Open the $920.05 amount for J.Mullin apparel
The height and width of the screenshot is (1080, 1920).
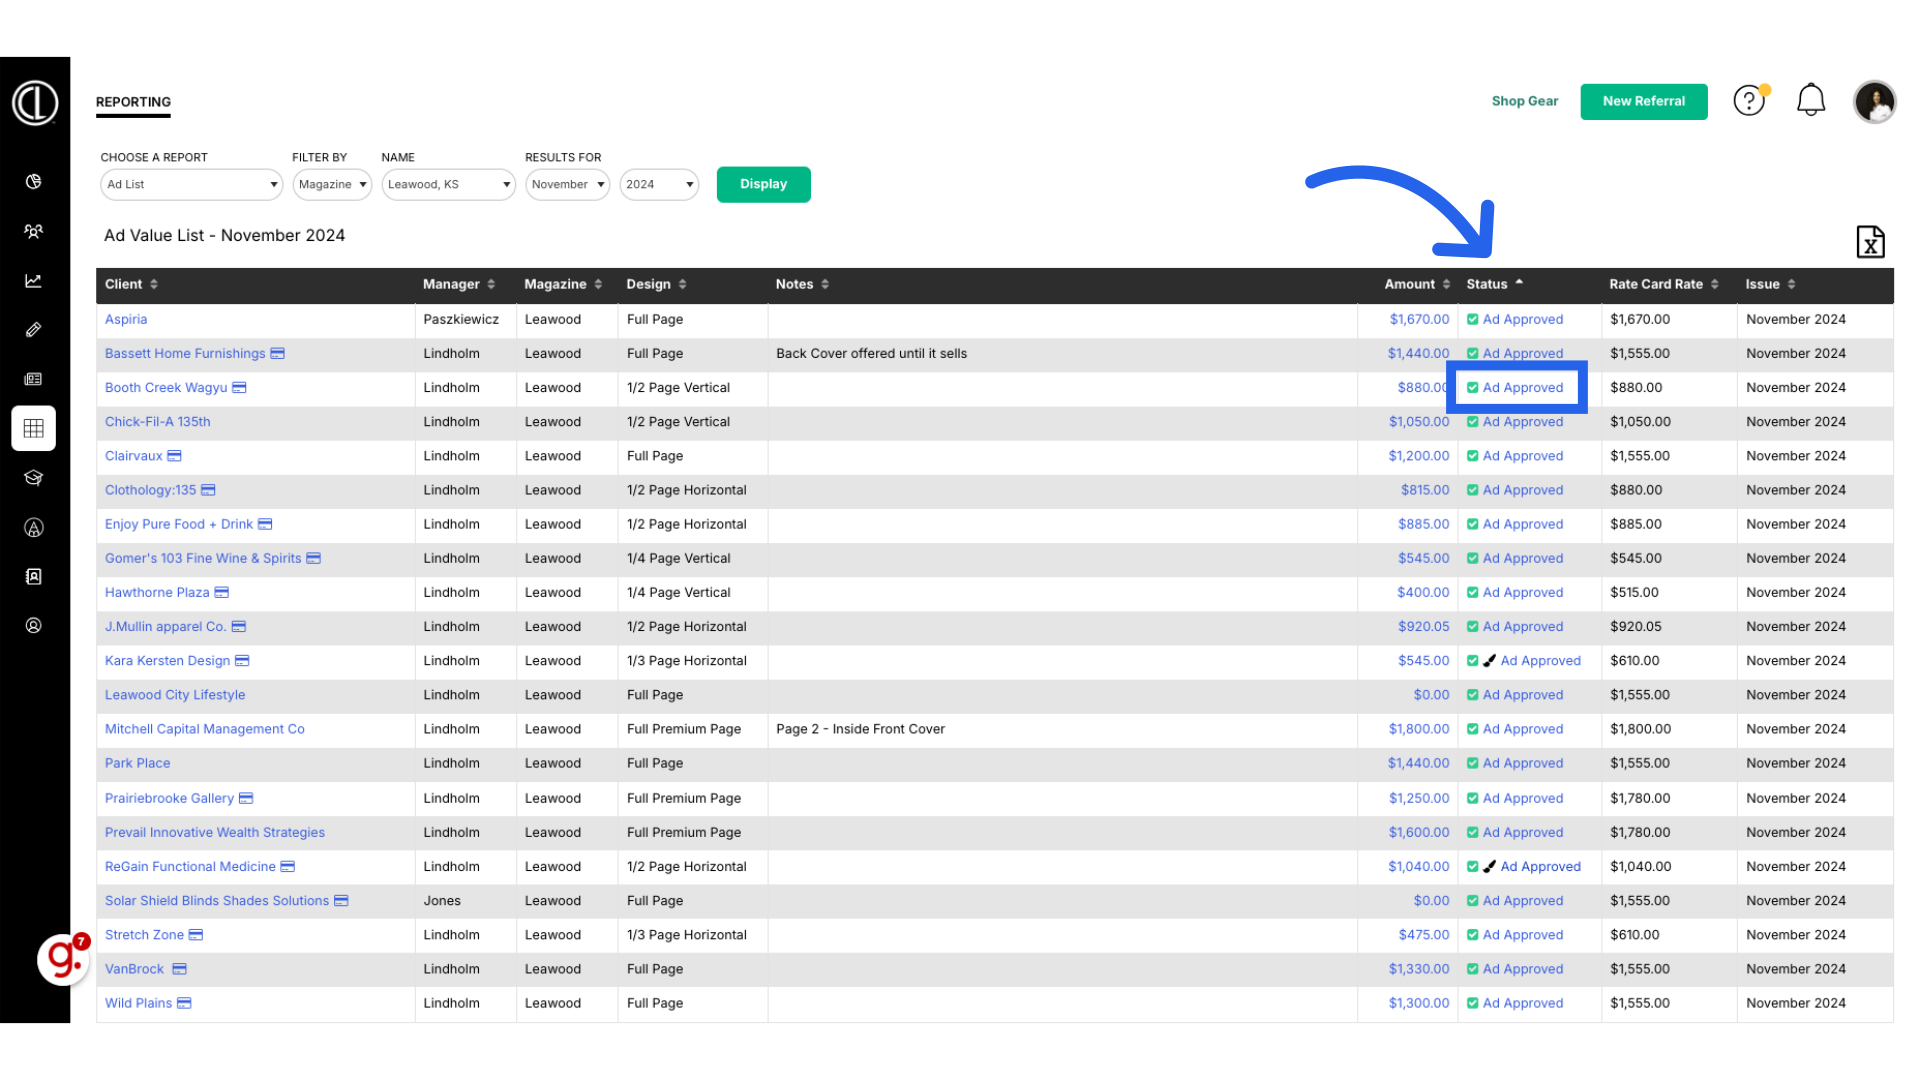click(x=1423, y=626)
